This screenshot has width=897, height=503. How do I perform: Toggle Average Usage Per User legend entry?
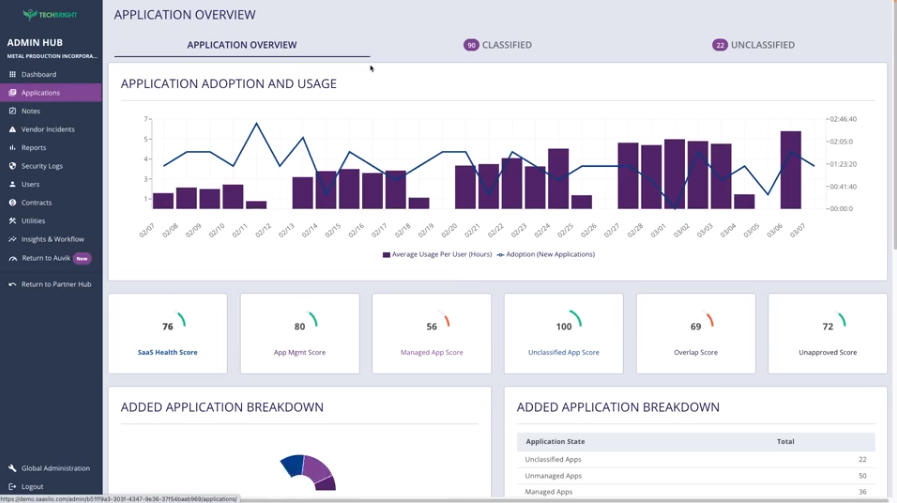tap(437, 255)
